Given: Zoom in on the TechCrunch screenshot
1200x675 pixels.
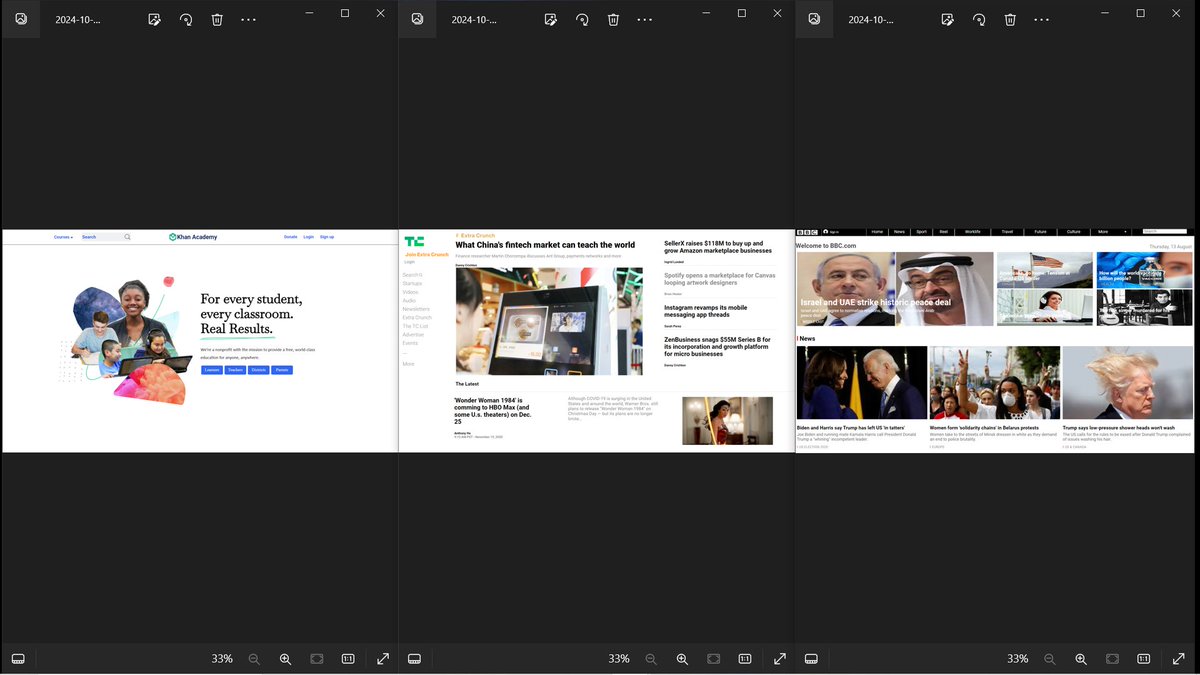Looking at the screenshot, I should (x=682, y=659).
